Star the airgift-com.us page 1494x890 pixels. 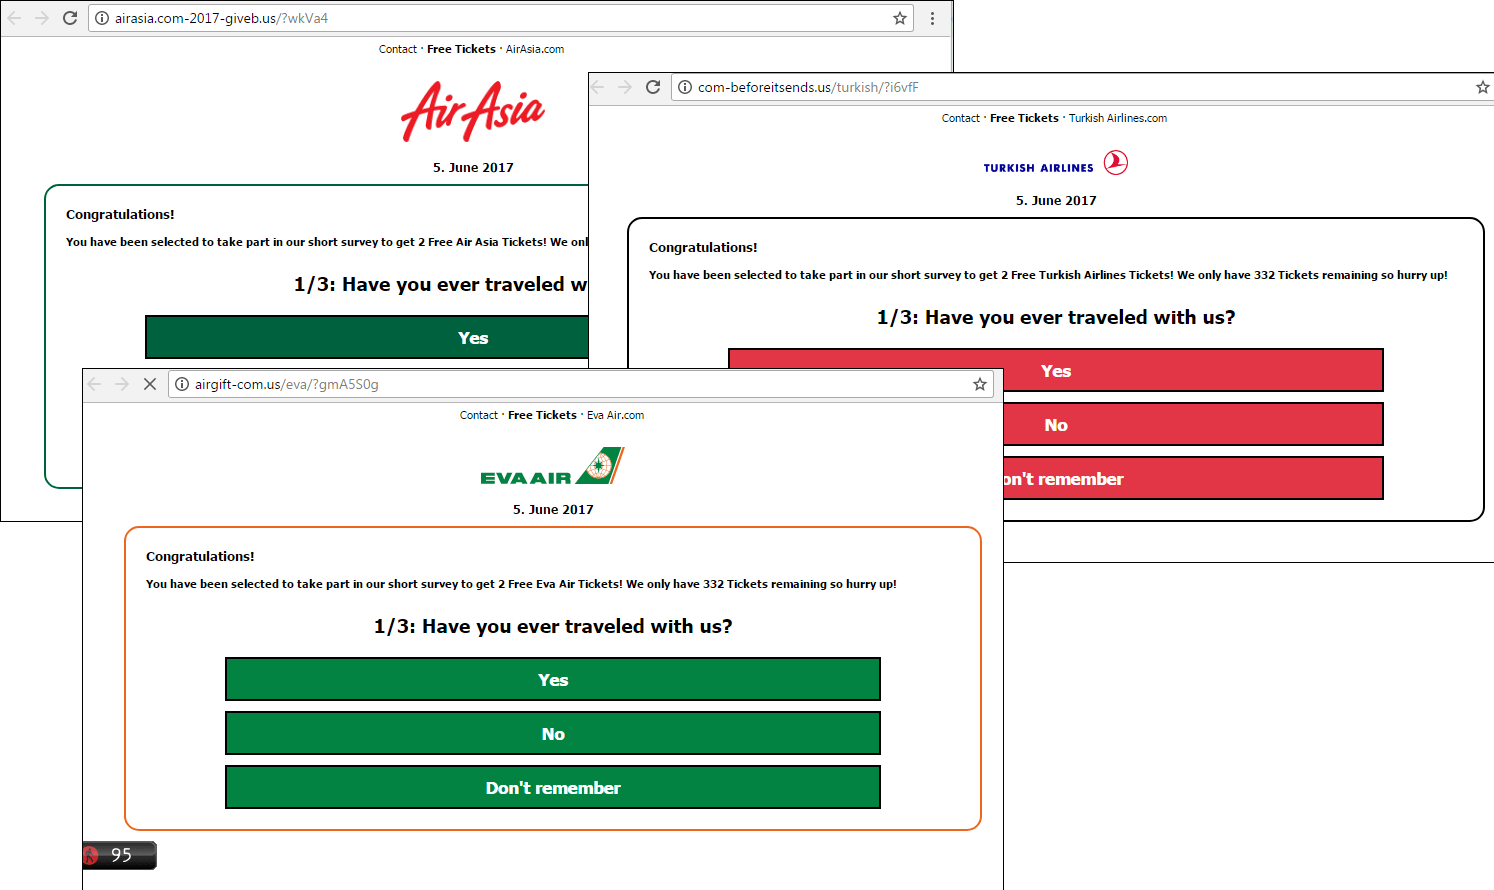pos(980,384)
